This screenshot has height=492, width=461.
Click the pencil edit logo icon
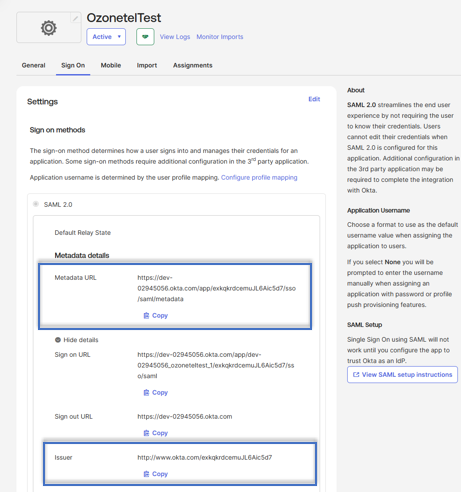coord(76,18)
